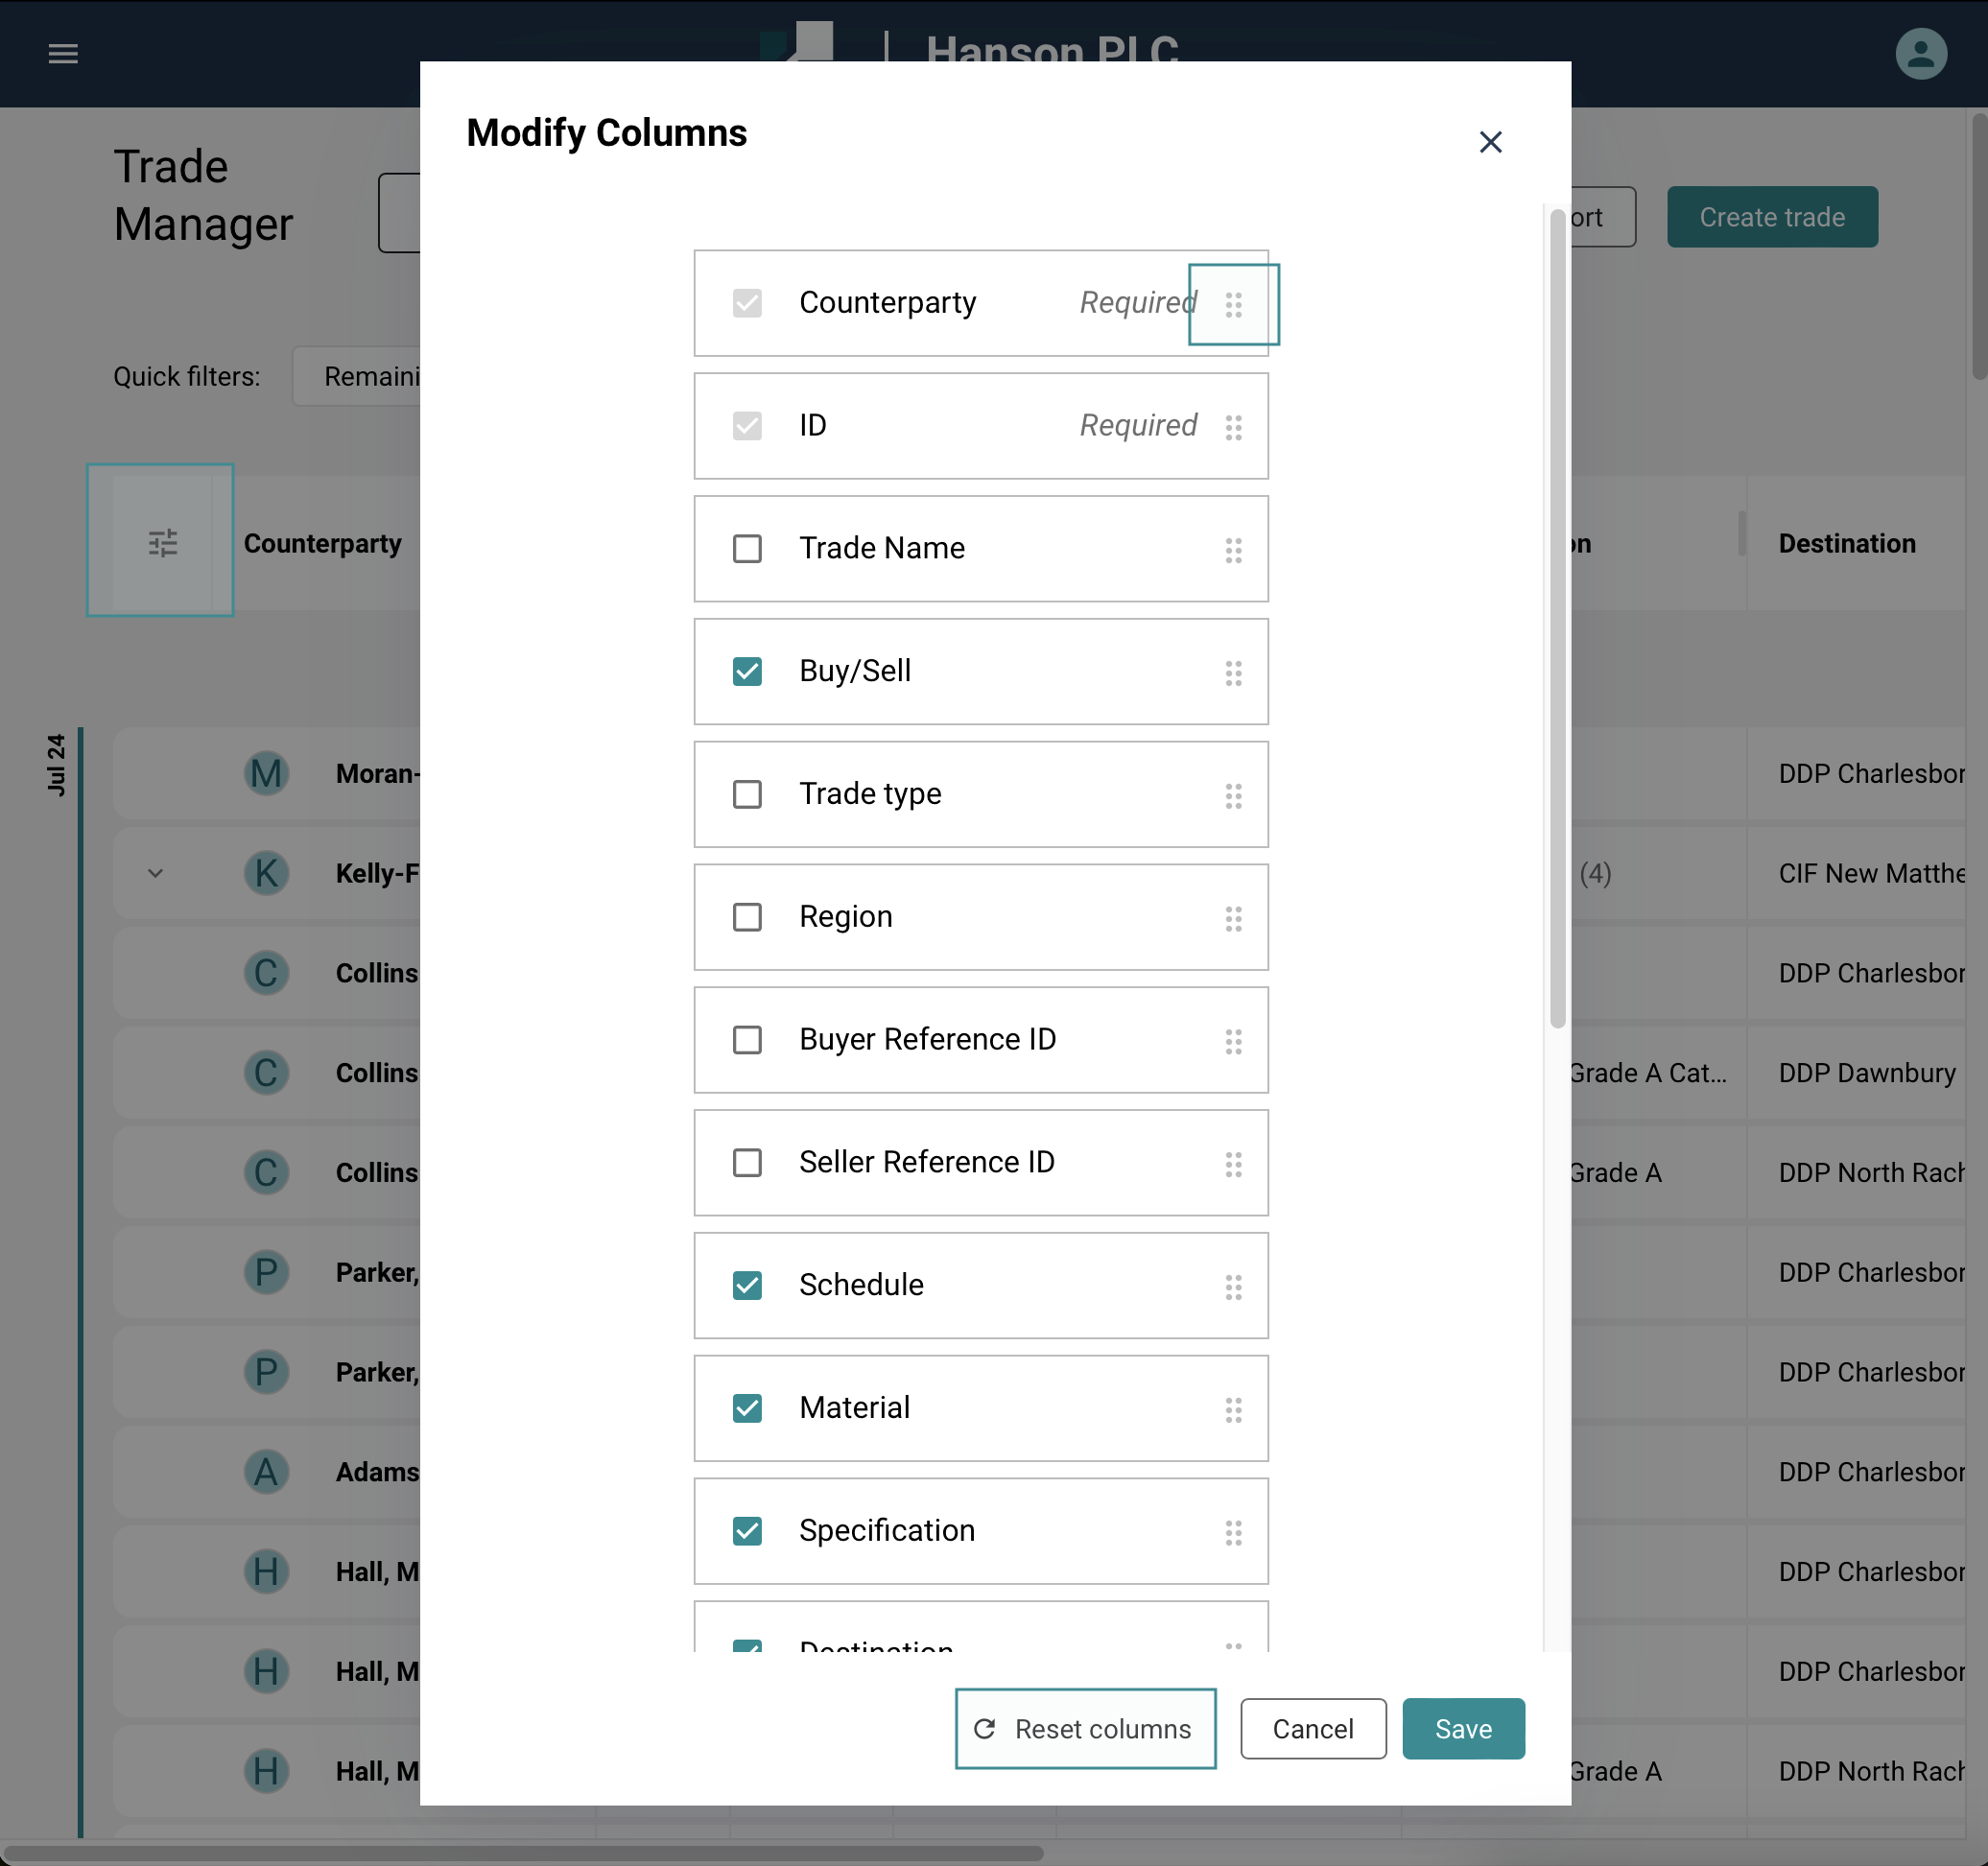This screenshot has width=1988, height=1866.
Task: Click the Region row drag handle
Action: pyautogui.click(x=1233, y=918)
